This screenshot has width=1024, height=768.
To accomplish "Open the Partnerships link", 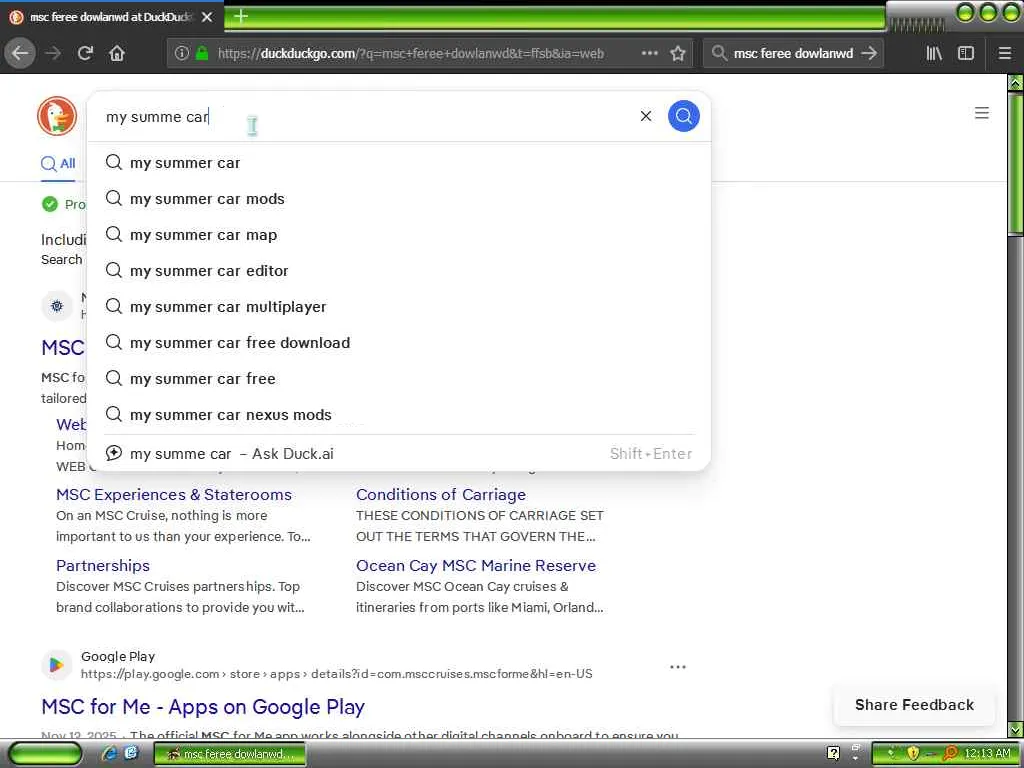I will click(x=103, y=566).
